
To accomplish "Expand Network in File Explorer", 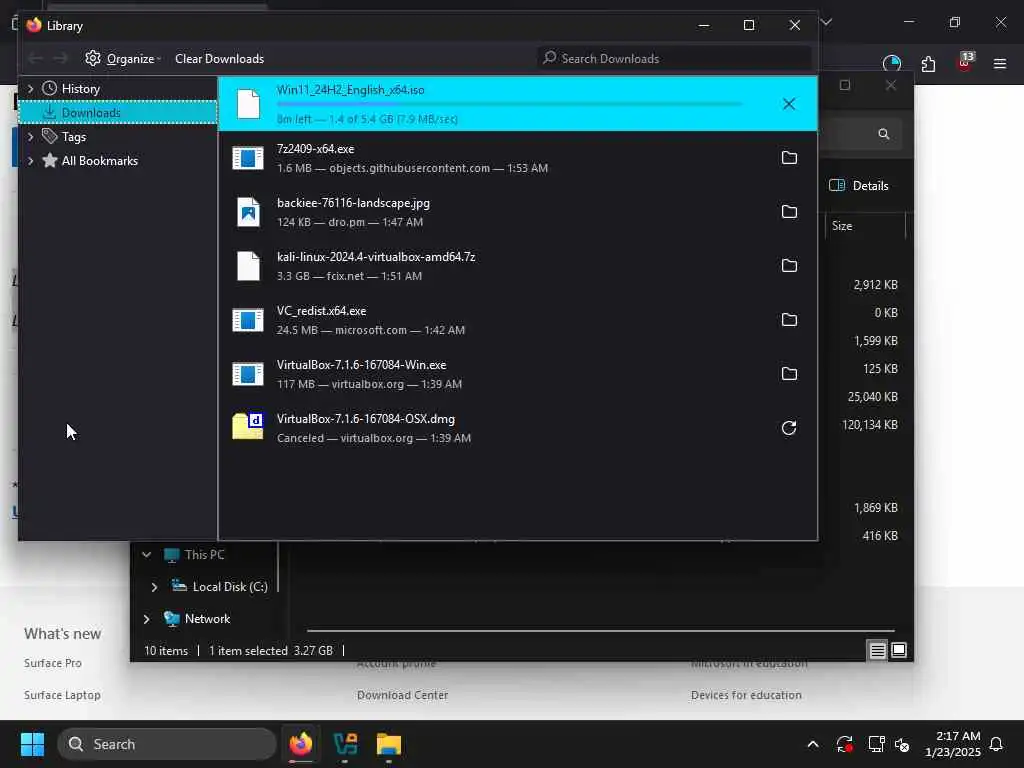I will (147, 619).
